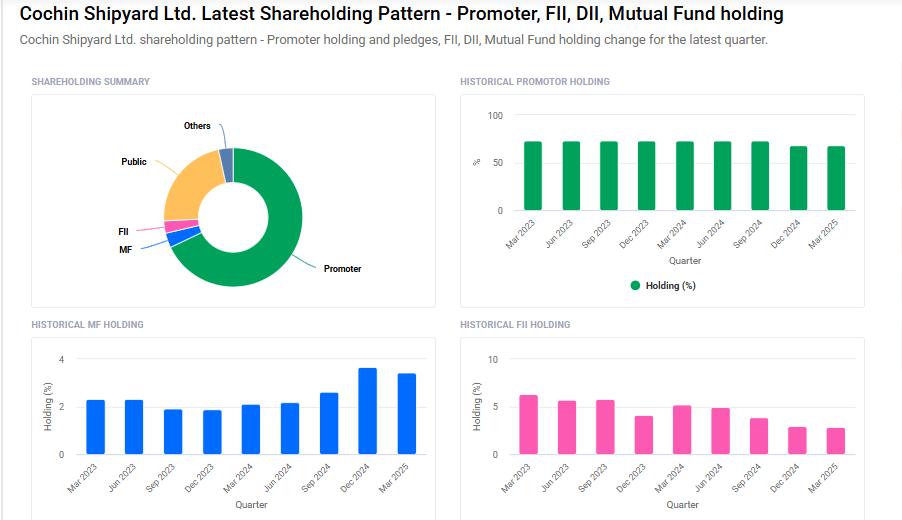
Task: Select MF holding bar for Dec 2024
Action: pos(368,411)
